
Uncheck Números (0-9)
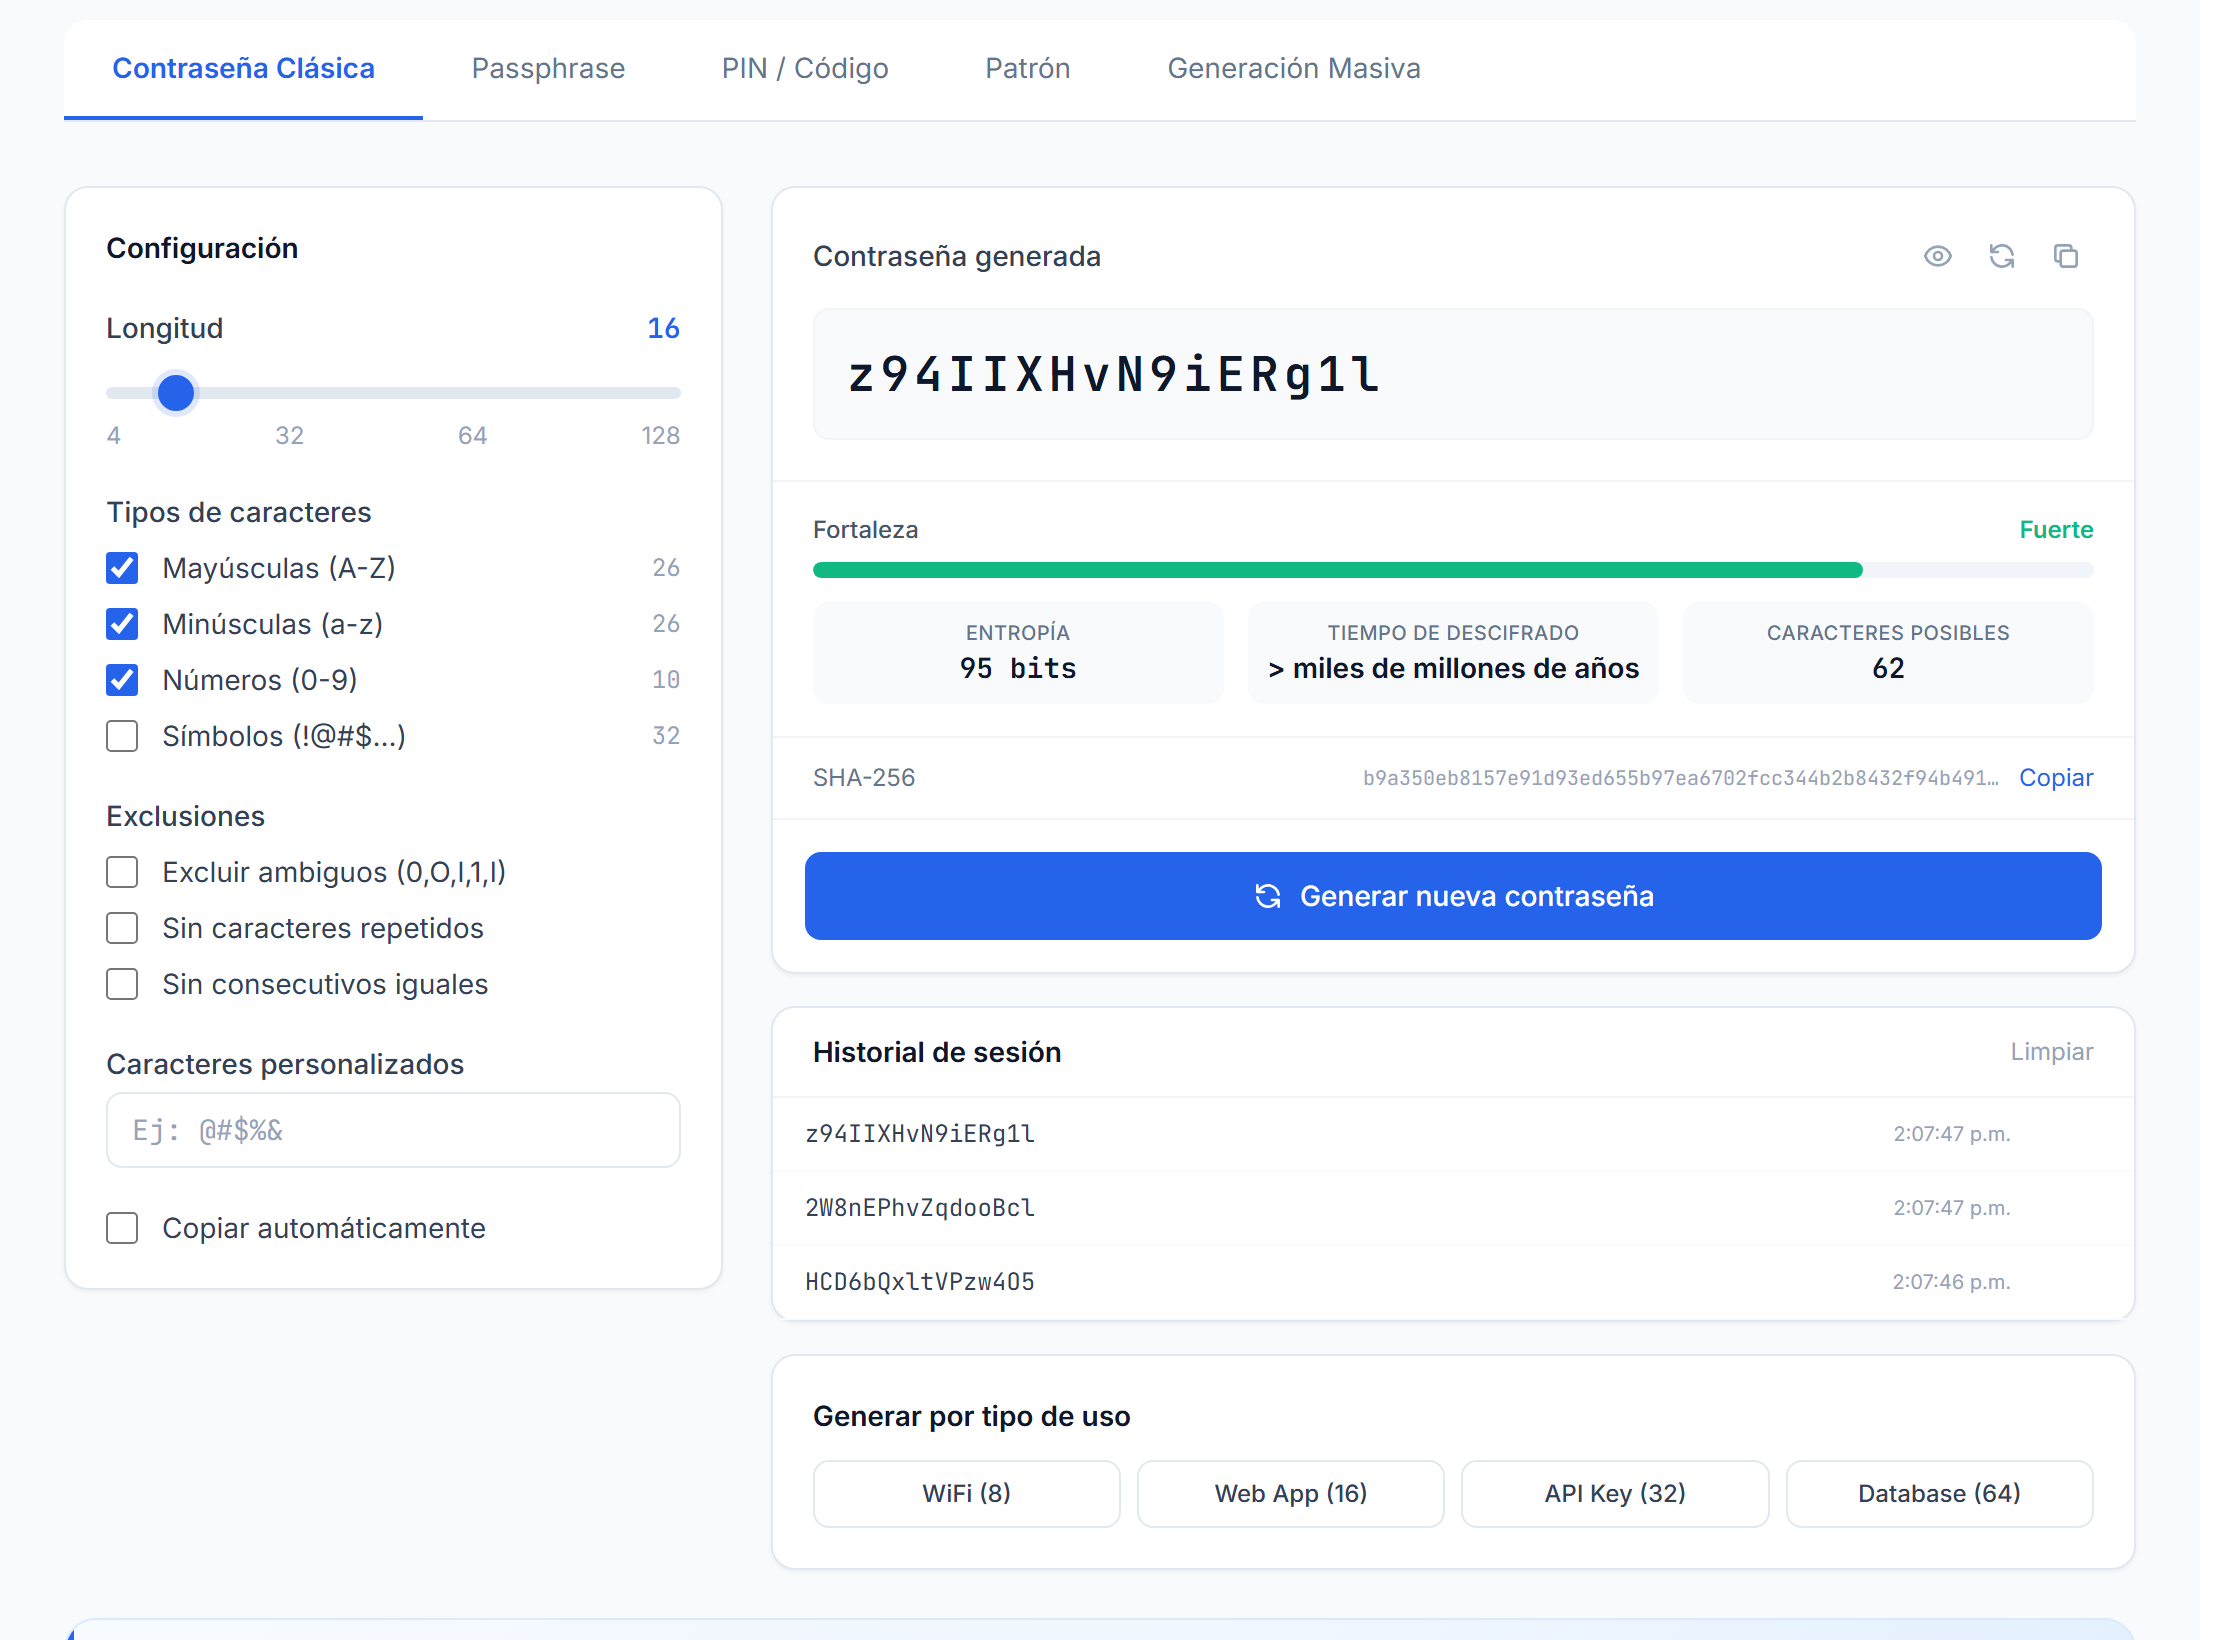pos(122,680)
